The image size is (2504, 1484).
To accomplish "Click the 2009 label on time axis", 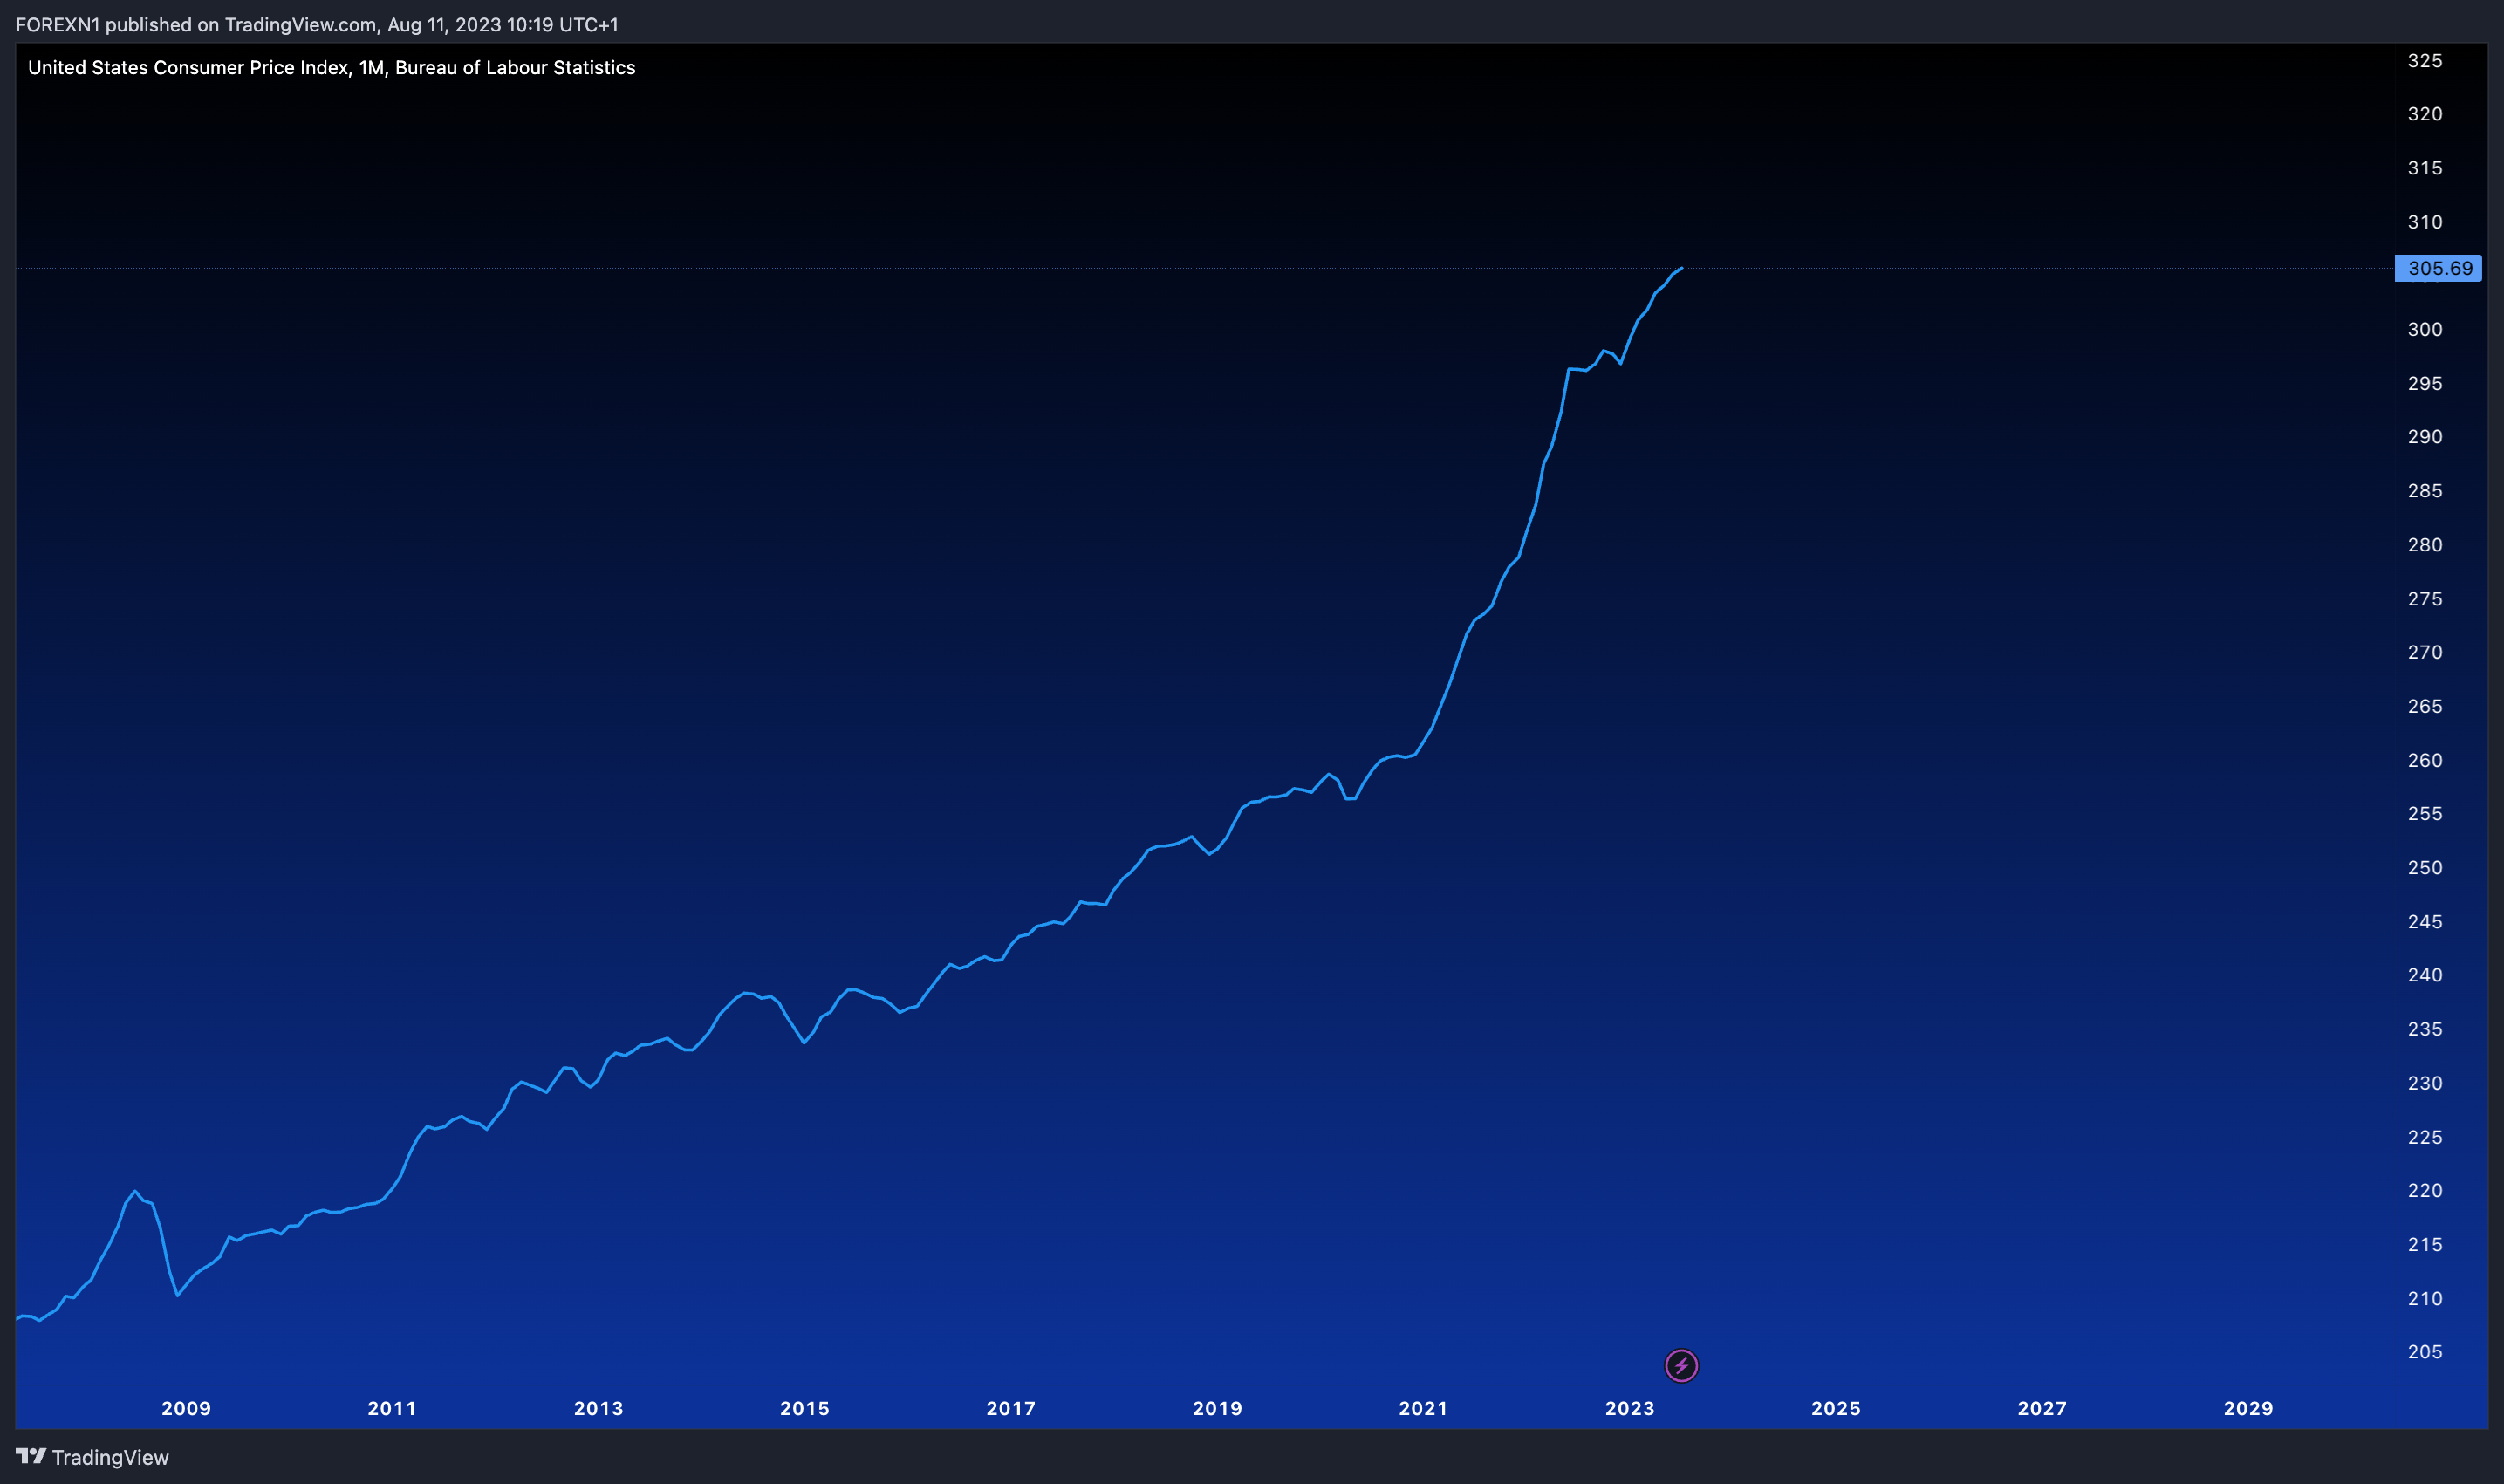I will coord(186,1408).
